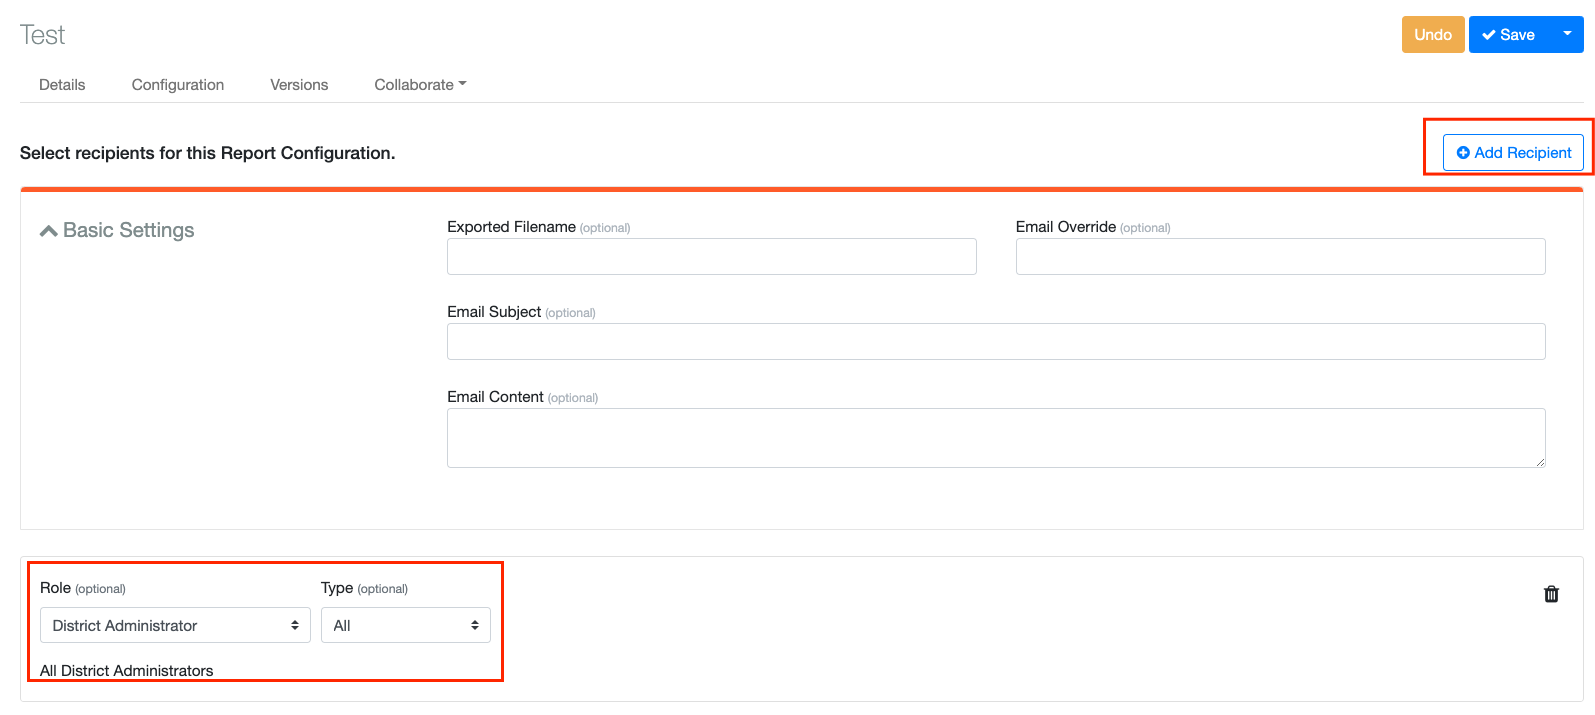
Task: Open the Type dropdown set to All
Action: [405, 625]
